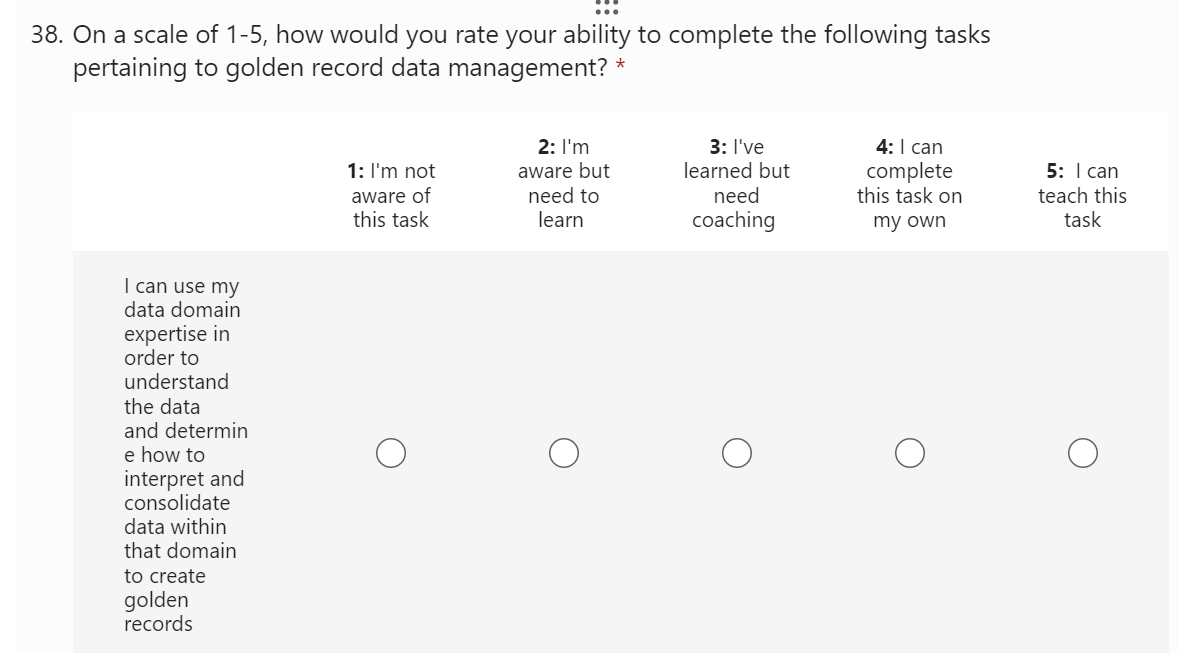Click the '4: I can complete this task' header
Screen dimensions: 1178x653
click(x=909, y=184)
